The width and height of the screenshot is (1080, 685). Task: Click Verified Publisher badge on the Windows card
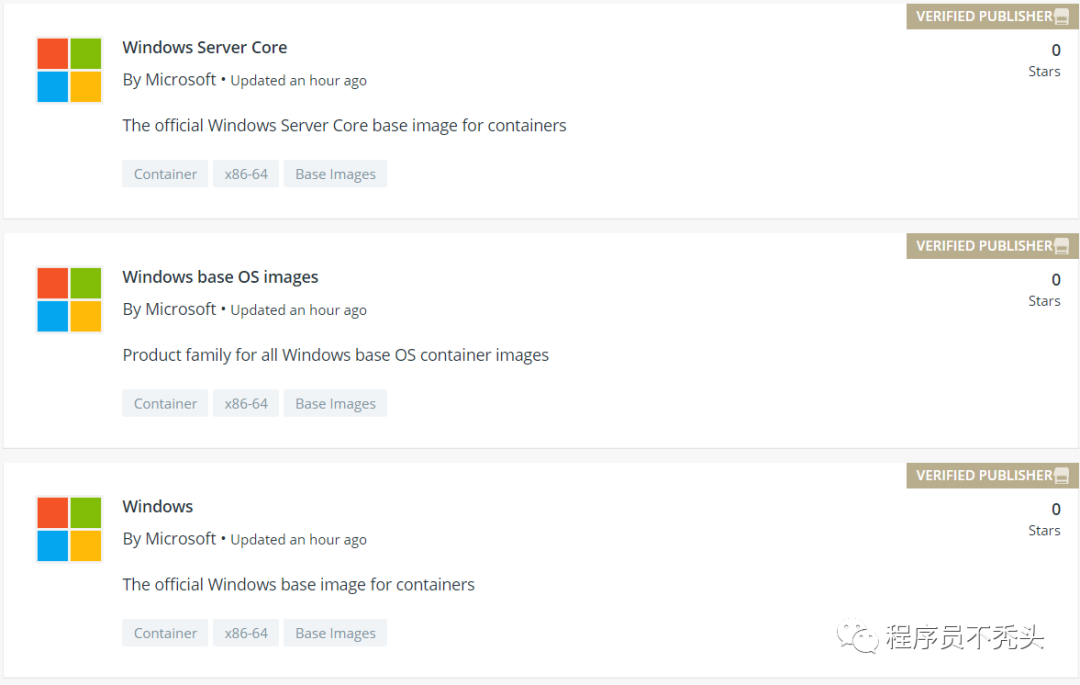(x=992, y=475)
